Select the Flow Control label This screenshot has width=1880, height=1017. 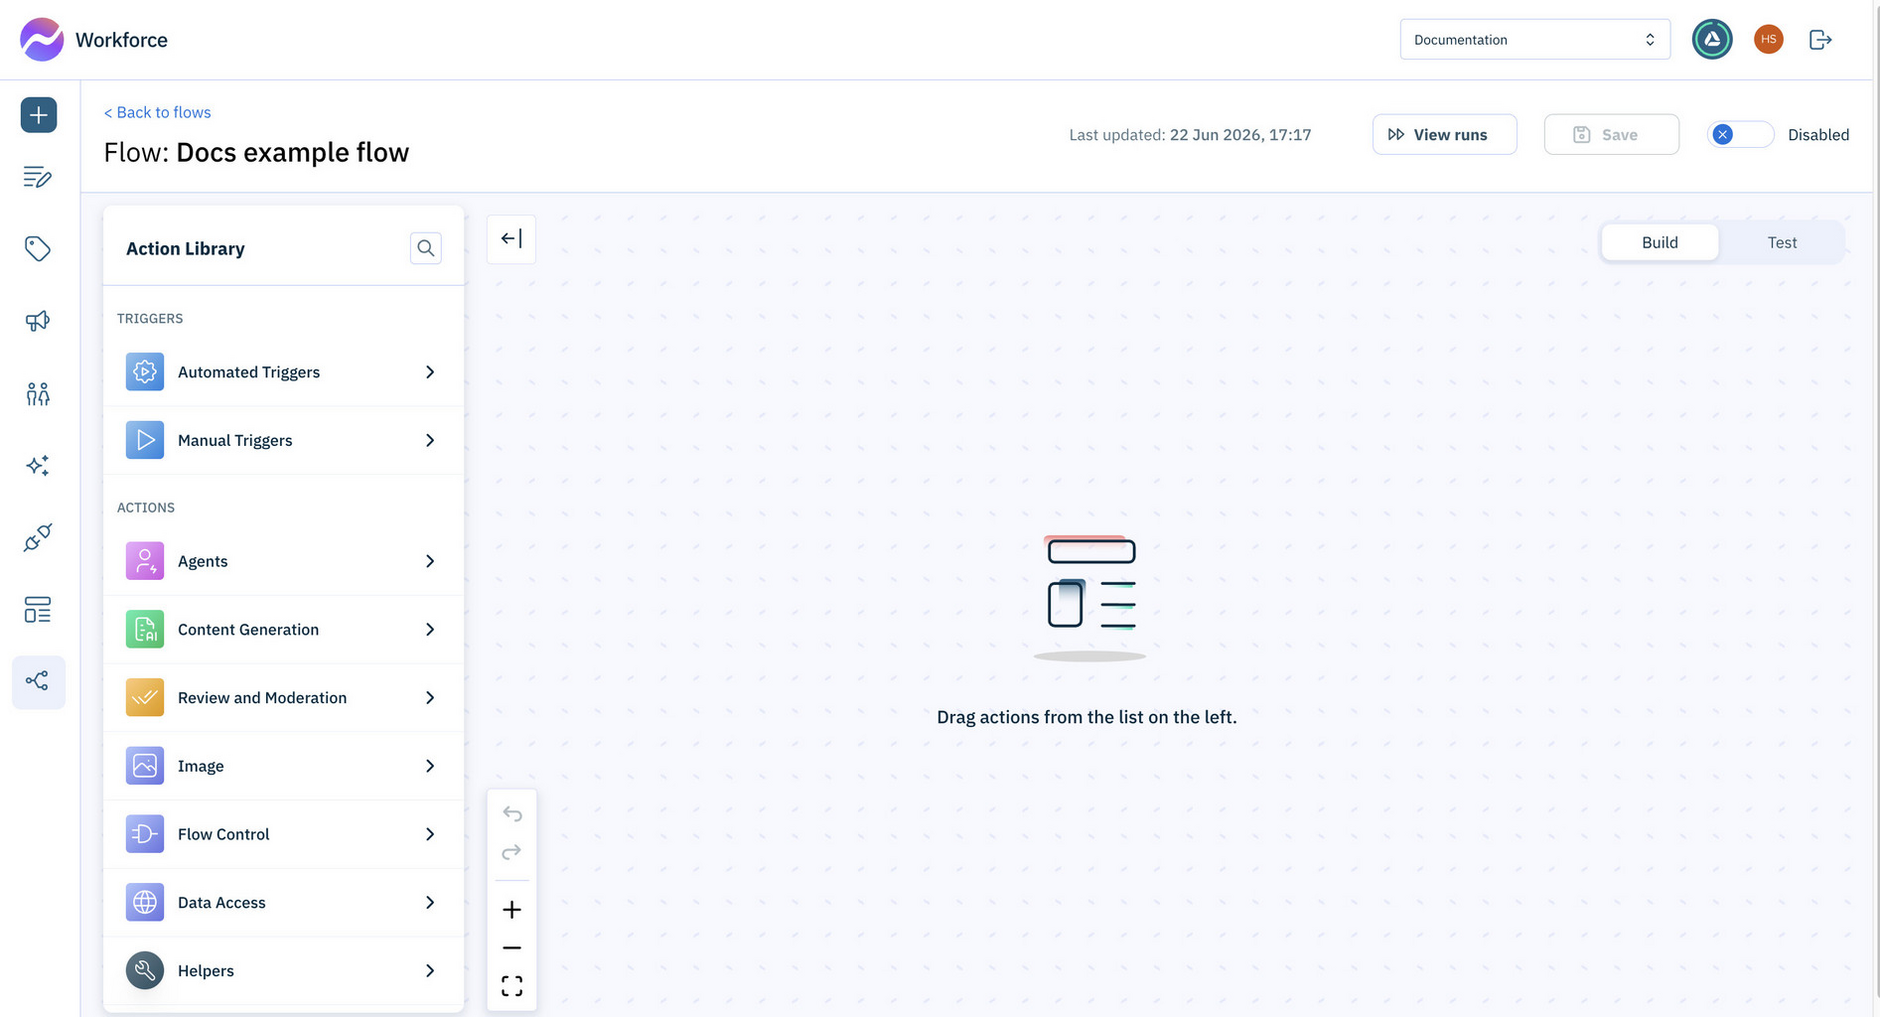(224, 834)
